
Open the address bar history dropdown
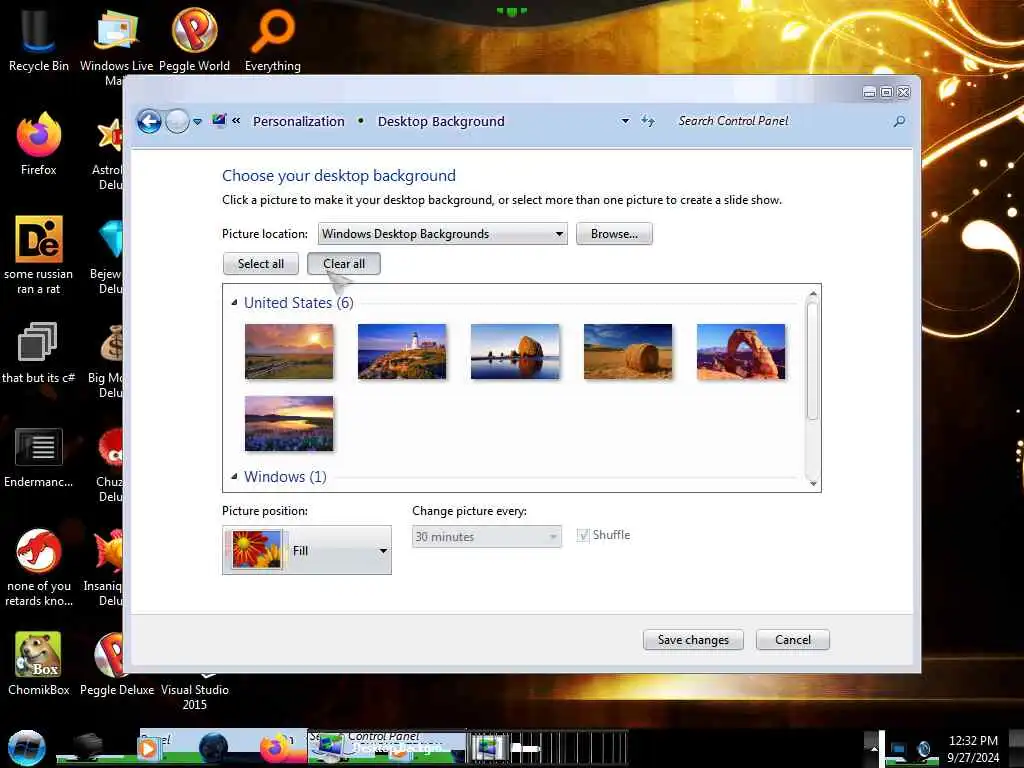pyautogui.click(x=625, y=121)
